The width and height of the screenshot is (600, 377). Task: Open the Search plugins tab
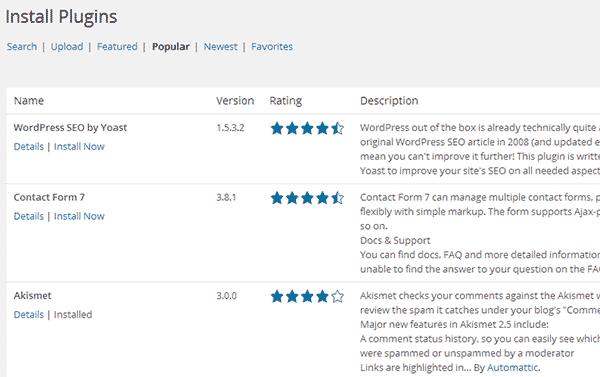tap(22, 47)
